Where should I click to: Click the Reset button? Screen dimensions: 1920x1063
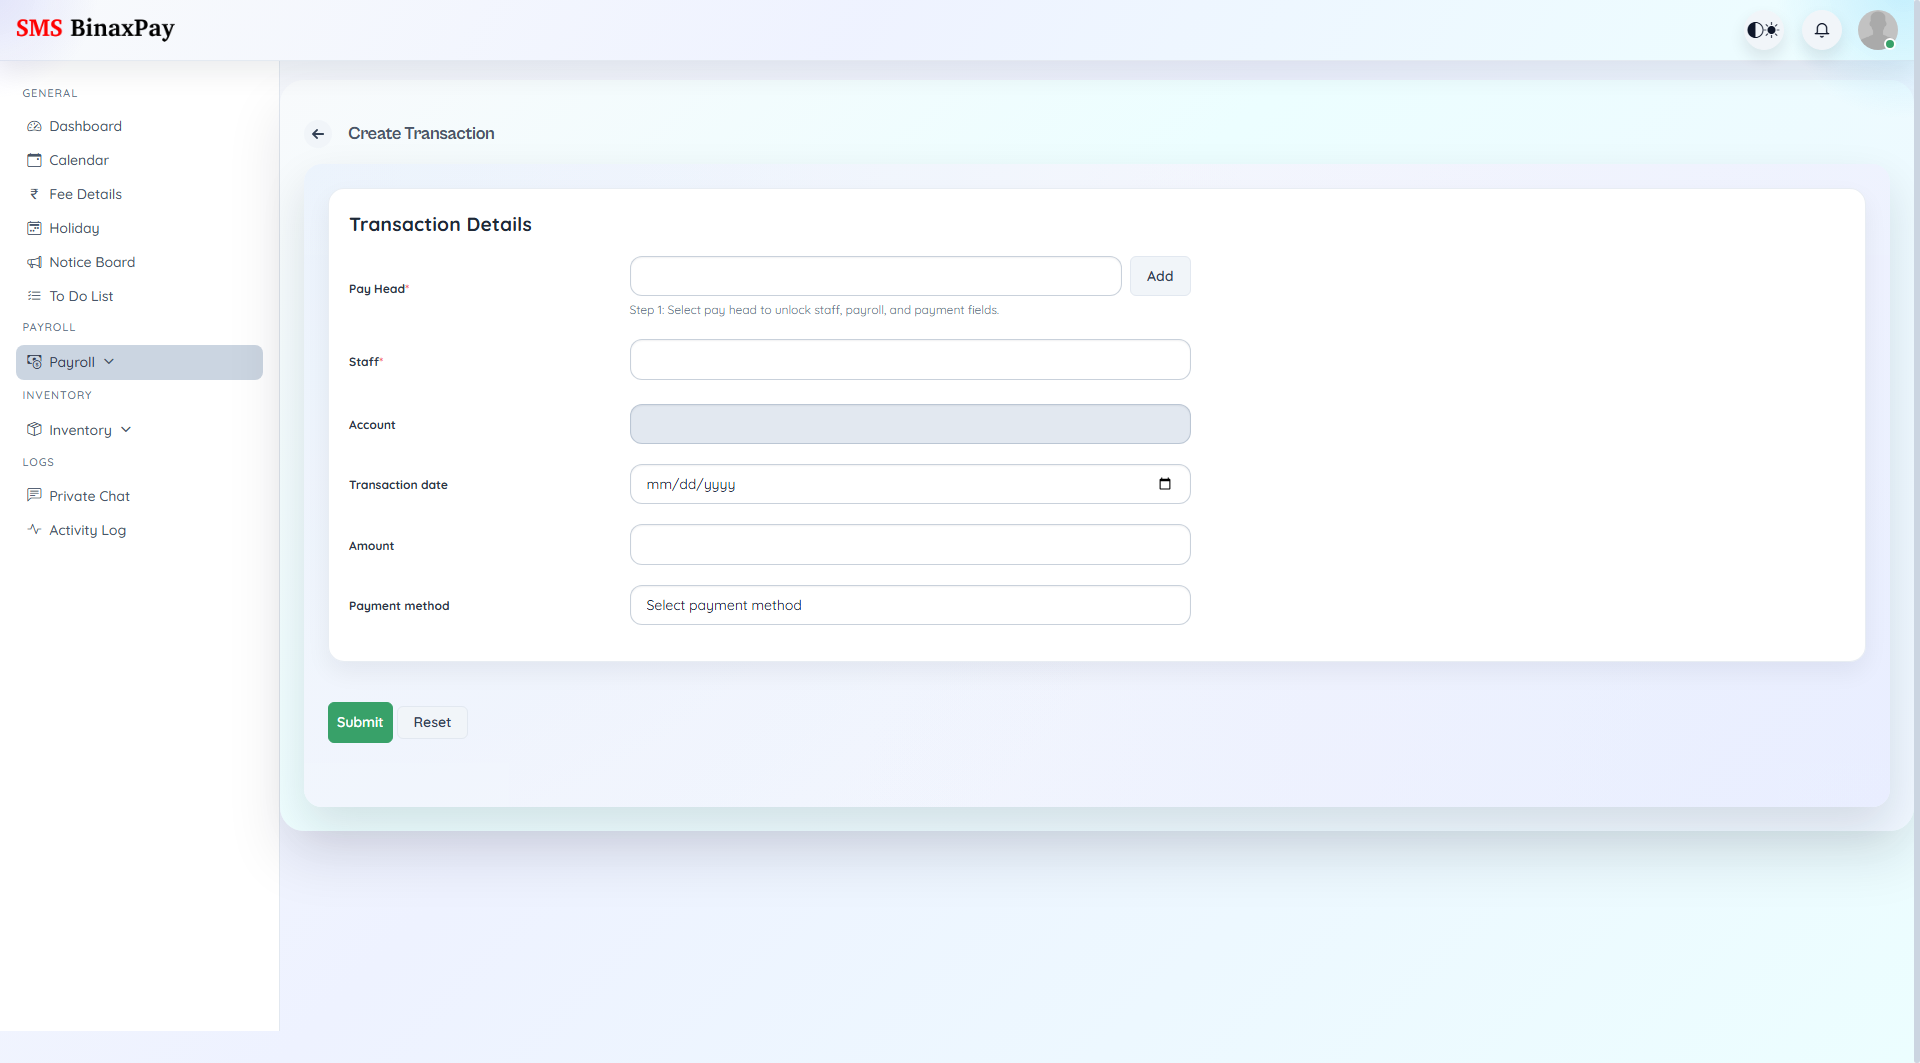point(432,722)
